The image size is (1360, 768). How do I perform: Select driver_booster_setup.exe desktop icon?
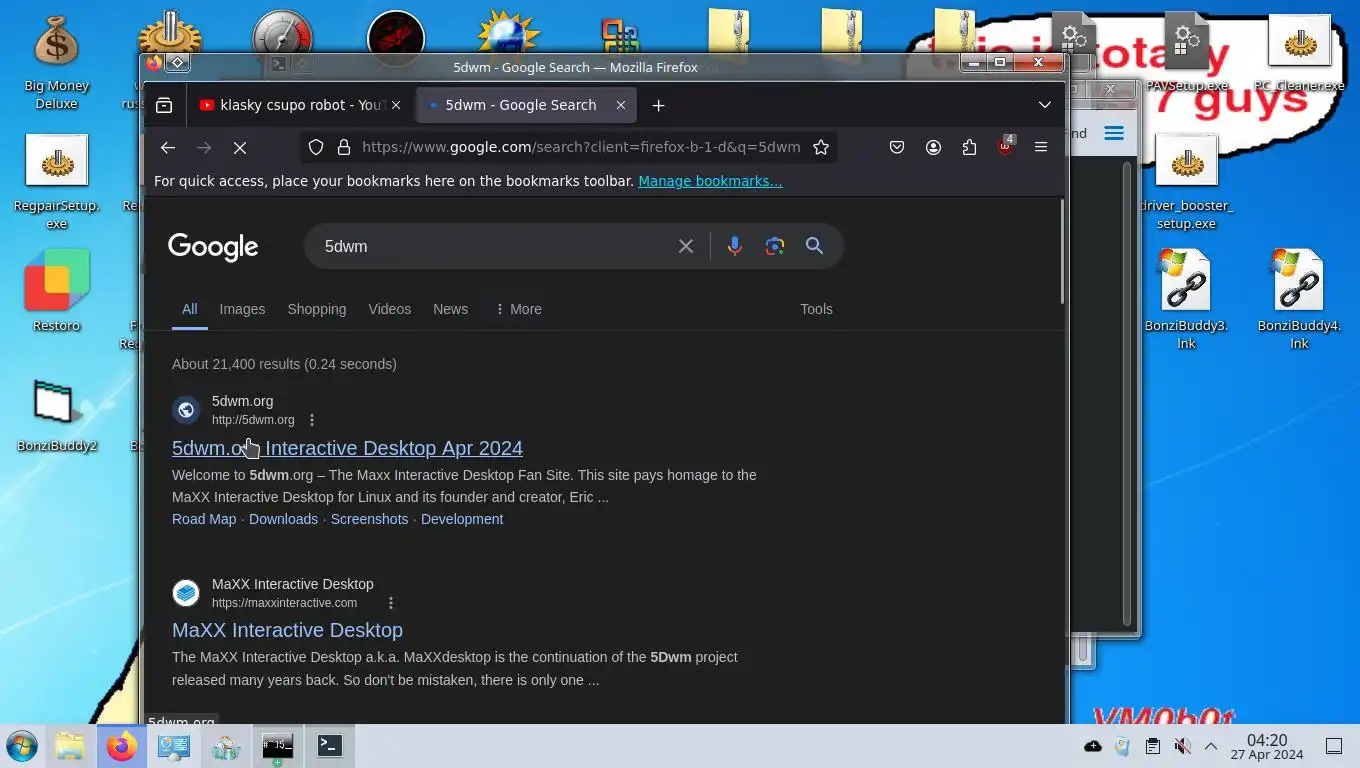click(x=1186, y=182)
